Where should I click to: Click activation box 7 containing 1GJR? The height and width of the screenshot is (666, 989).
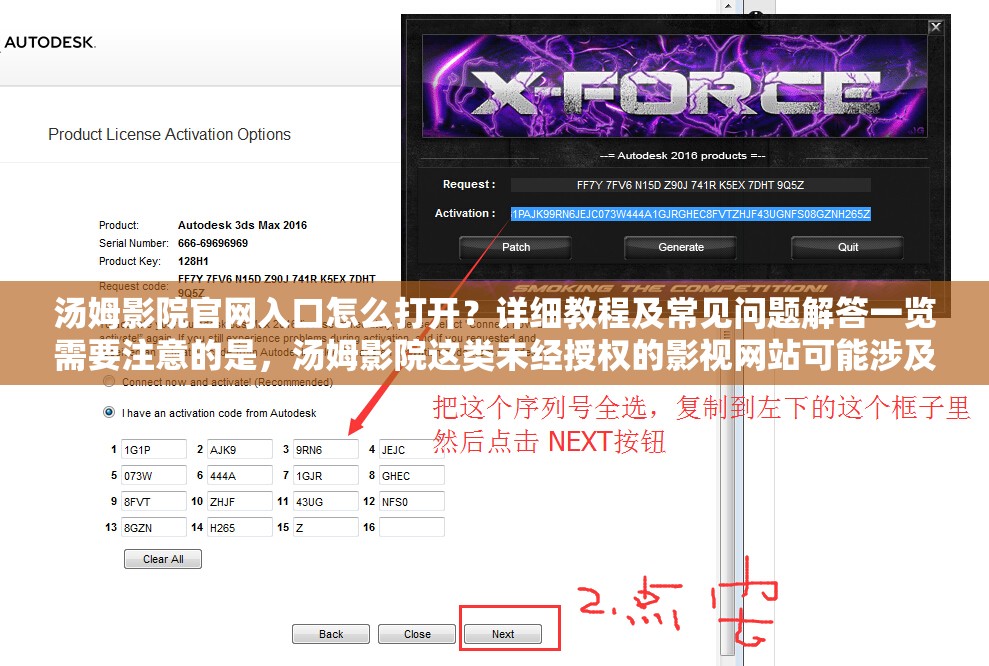[x=325, y=475]
